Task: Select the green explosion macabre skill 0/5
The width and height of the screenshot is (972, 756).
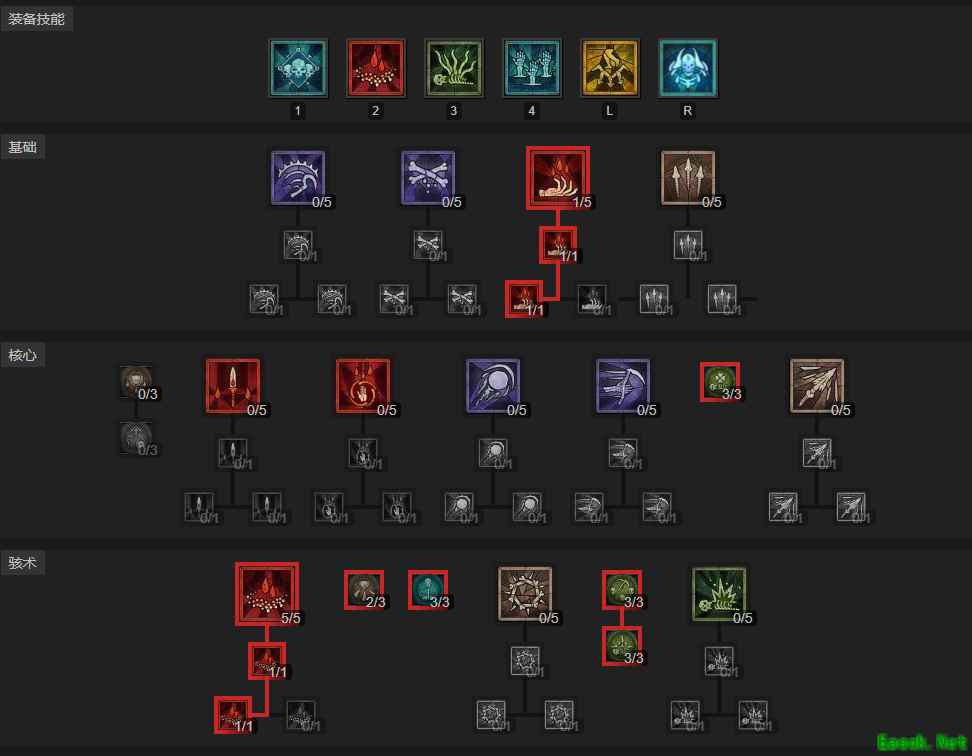Action: (720, 594)
